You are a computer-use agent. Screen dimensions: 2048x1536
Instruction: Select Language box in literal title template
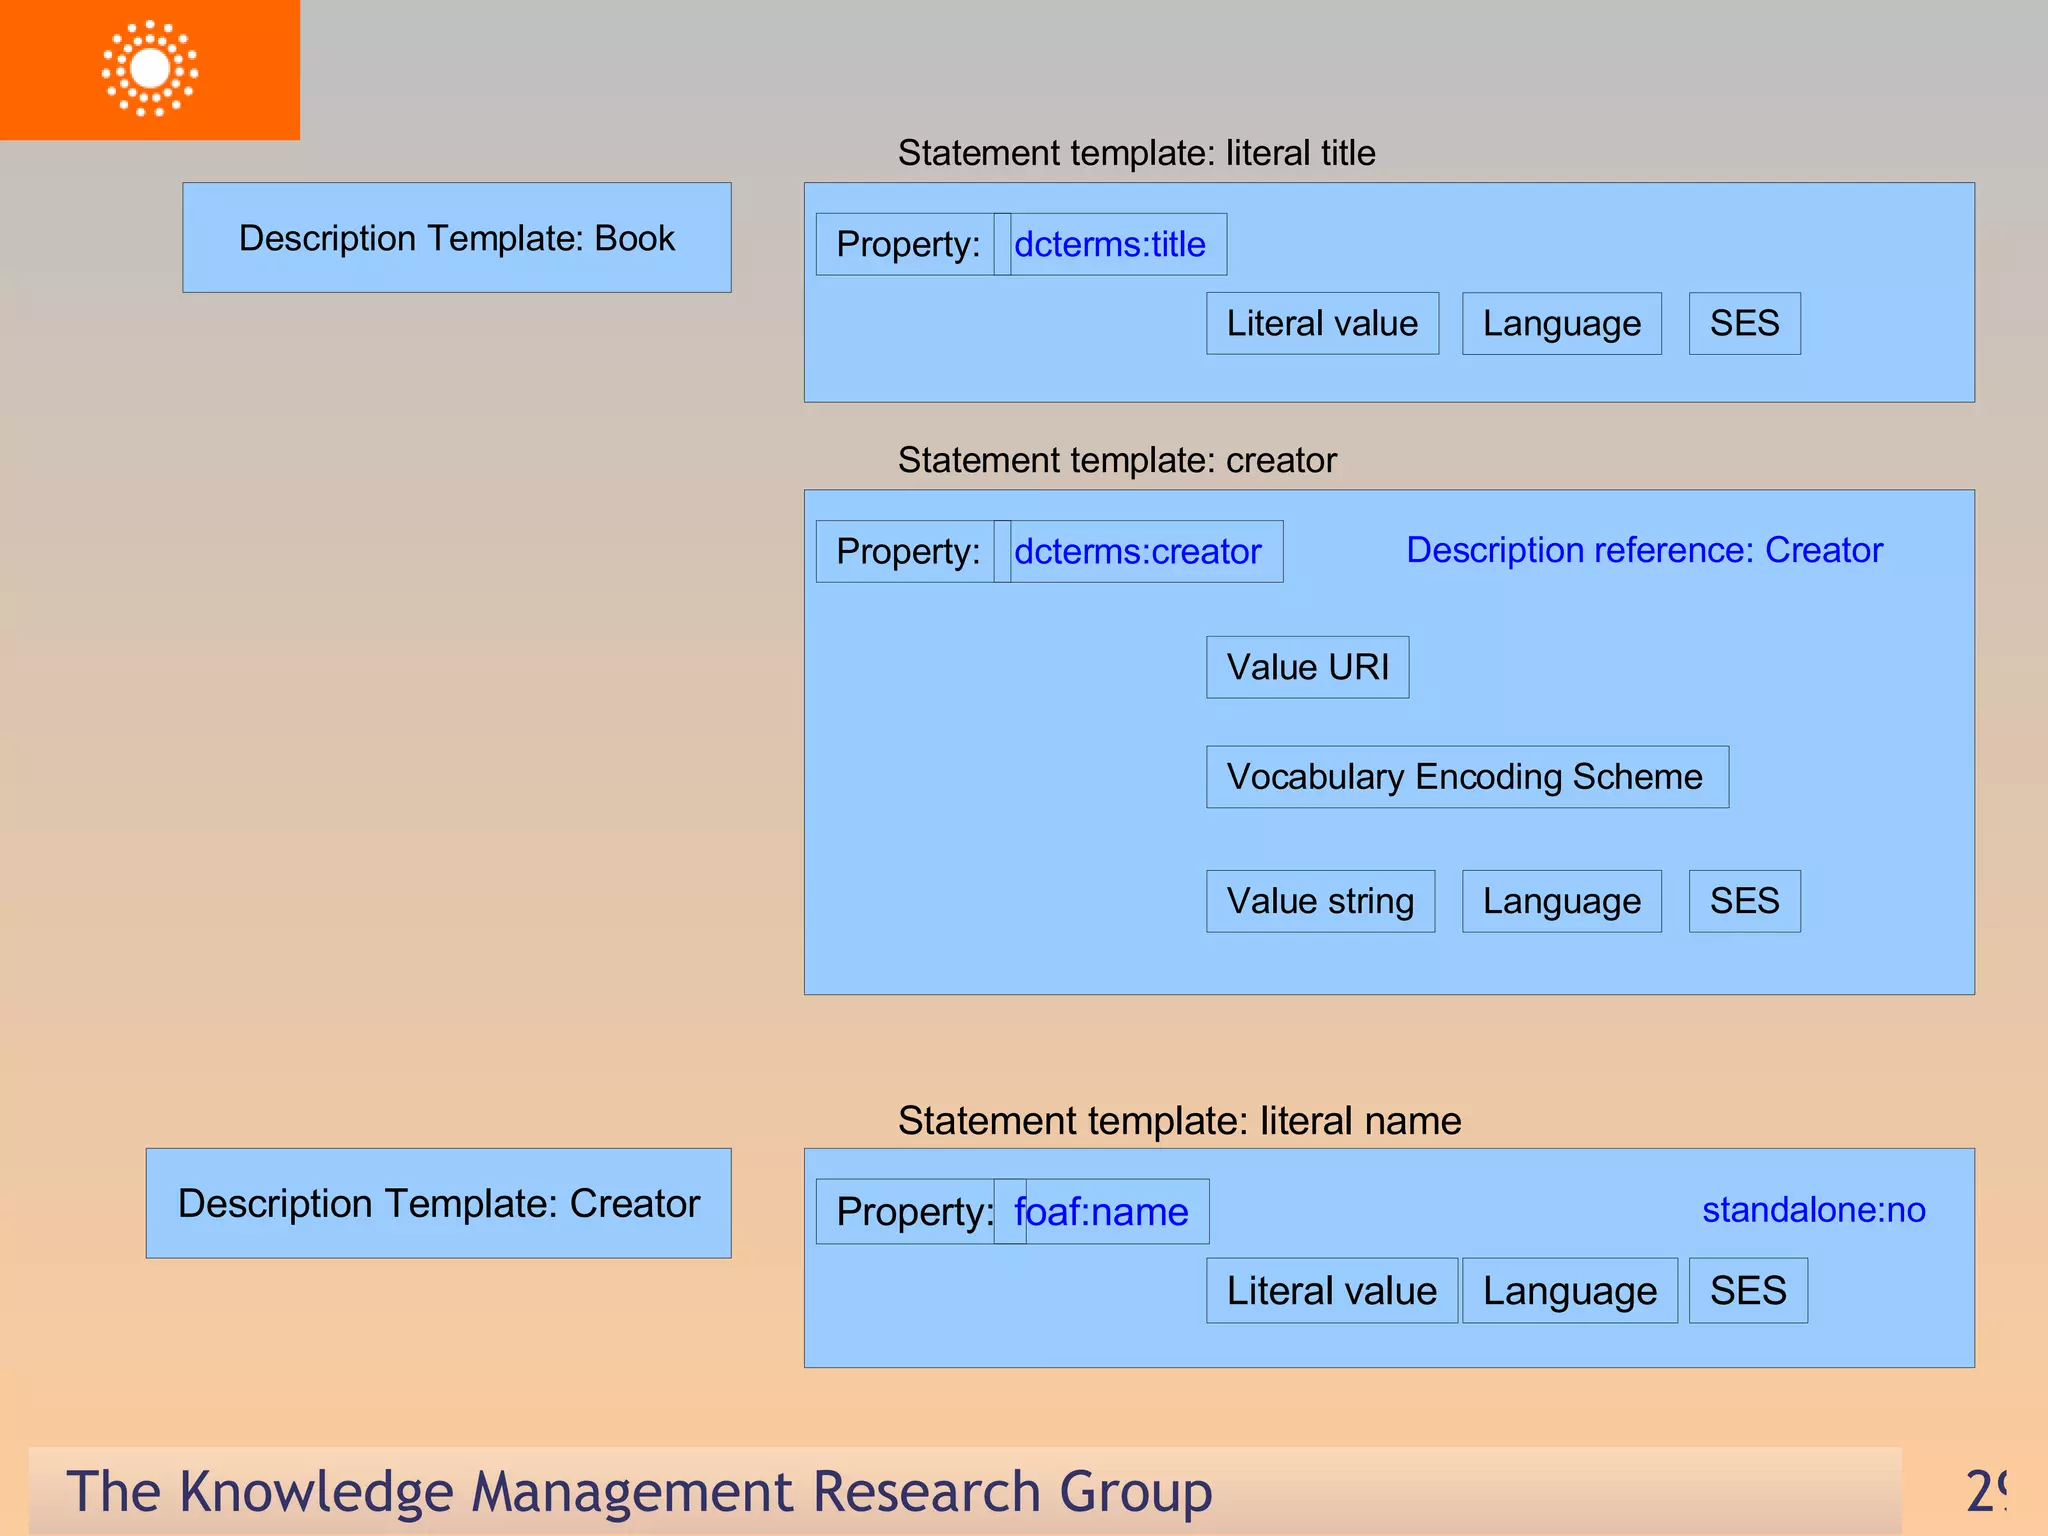(x=1561, y=323)
